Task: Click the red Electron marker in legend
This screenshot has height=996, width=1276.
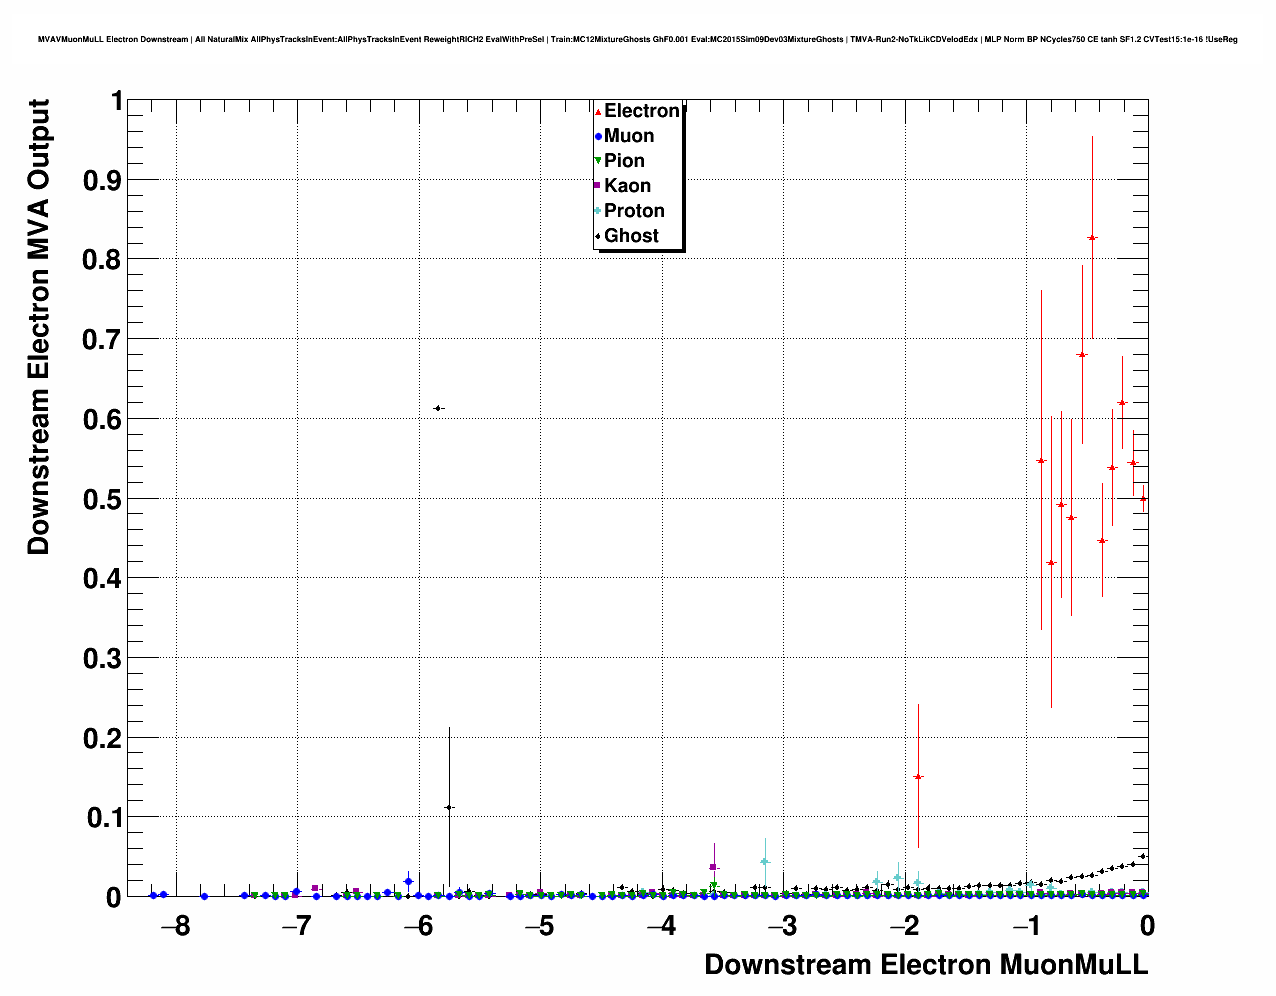Action: [x=598, y=111]
